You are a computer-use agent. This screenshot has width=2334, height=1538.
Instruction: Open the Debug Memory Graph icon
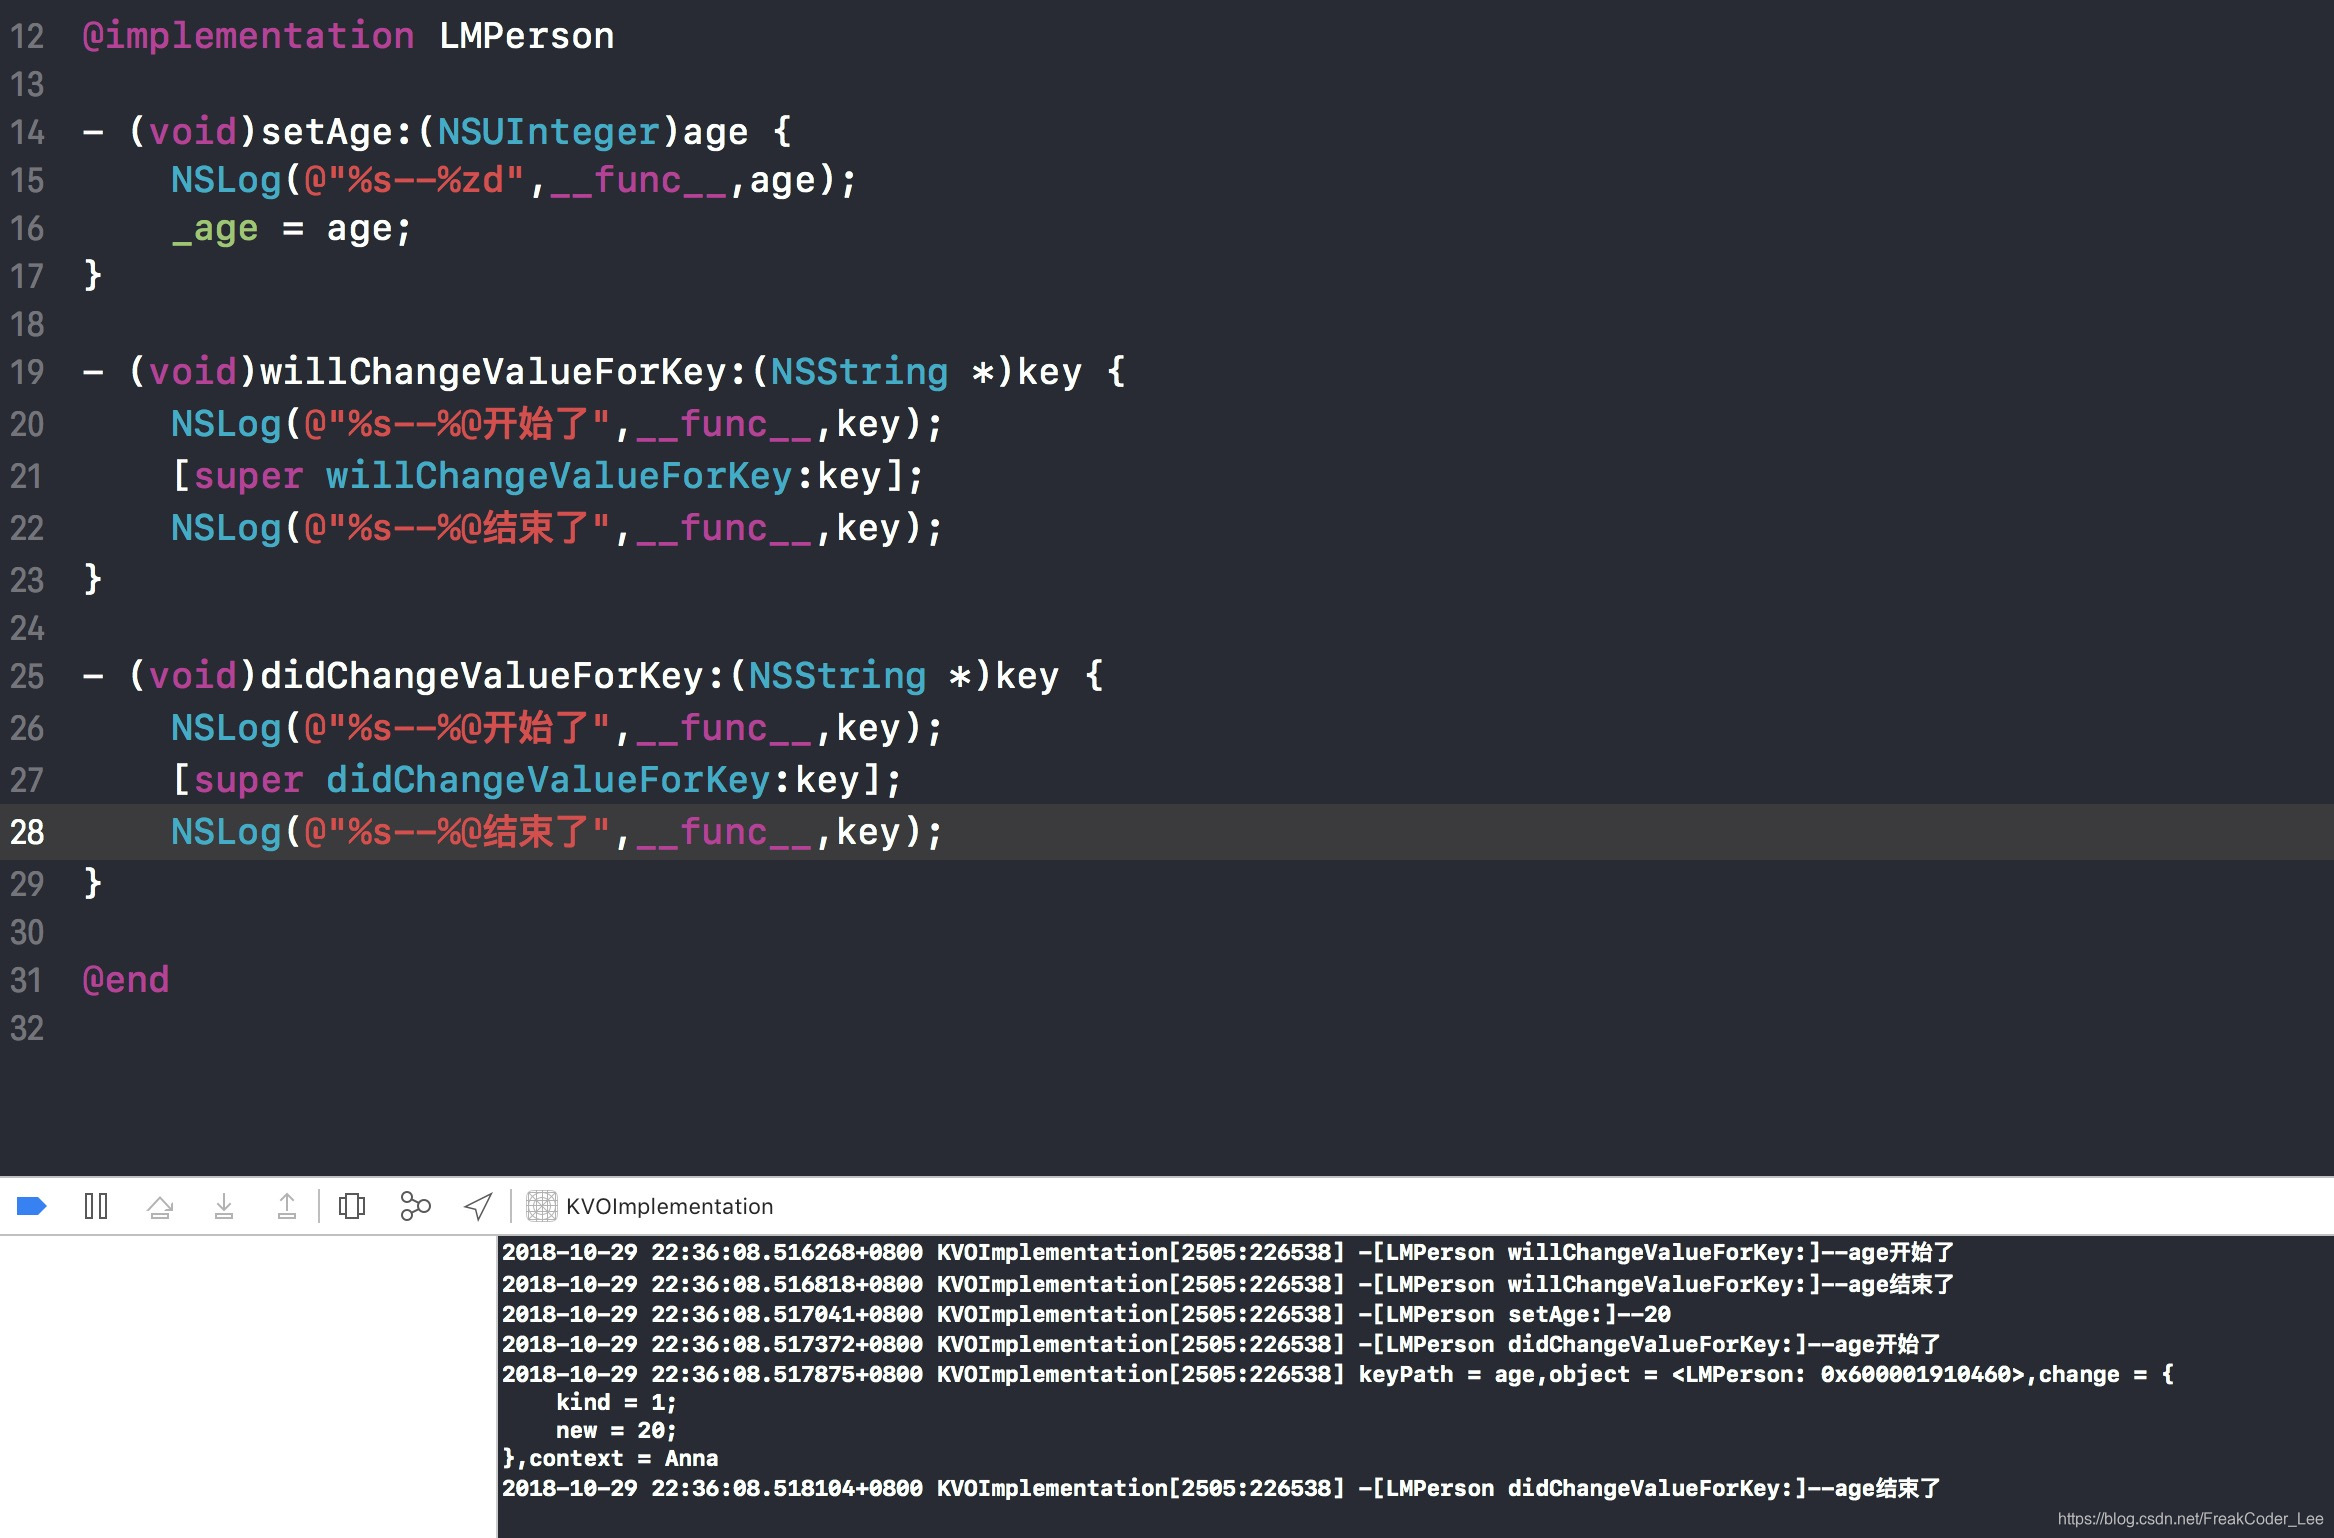pyautogui.click(x=415, y=1206)
